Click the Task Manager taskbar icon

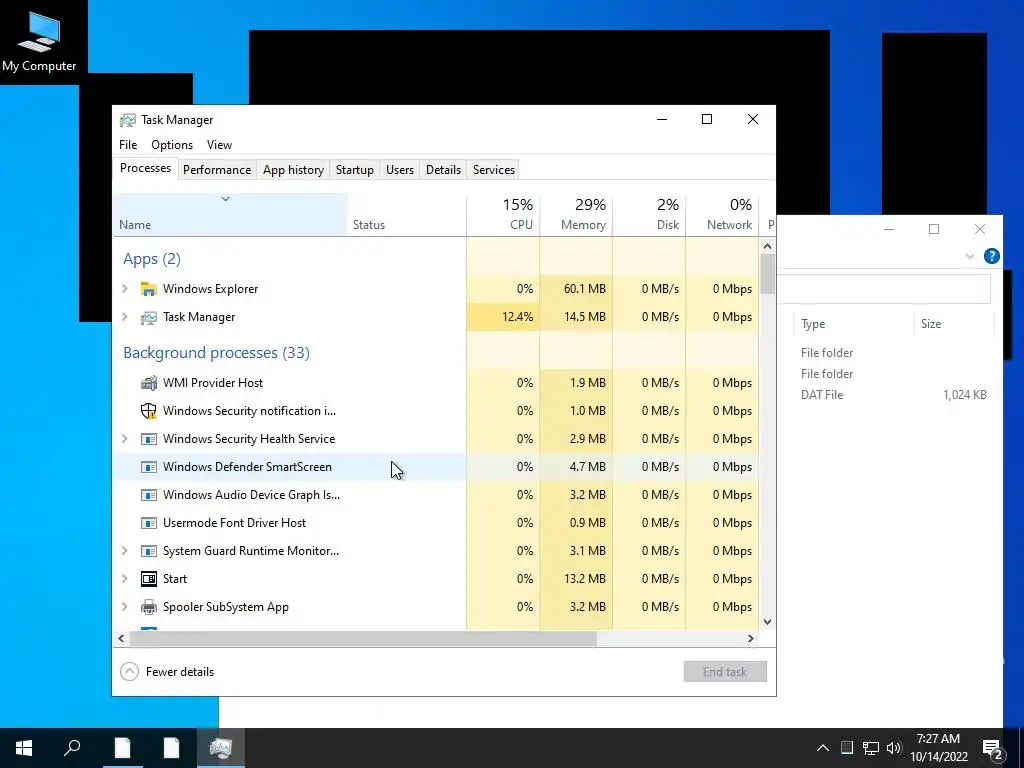(221, 748)
